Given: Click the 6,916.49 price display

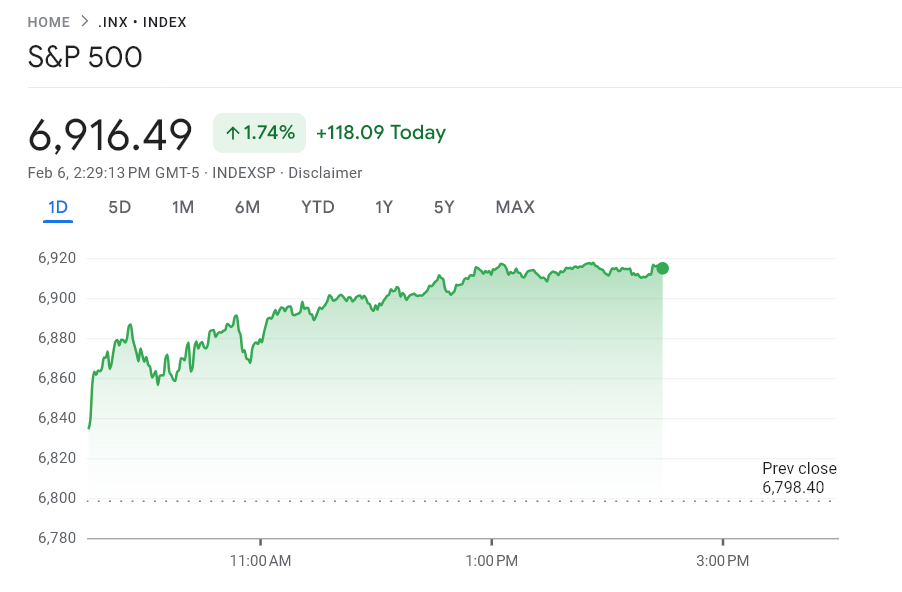Looking at the screenshot, I should pos(110,134).
